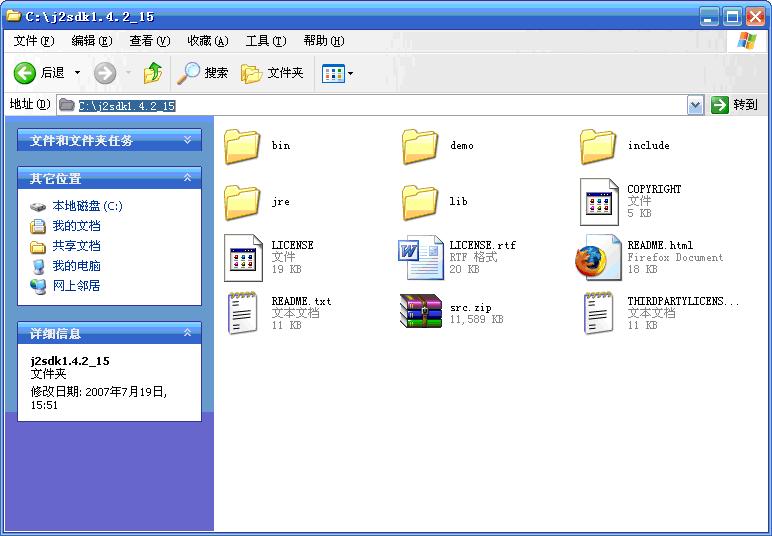The height and width of the screenshot is (536, 772).
Task: Select the lib folder icon
Action: pyautogui.click(x=419, y=202)
